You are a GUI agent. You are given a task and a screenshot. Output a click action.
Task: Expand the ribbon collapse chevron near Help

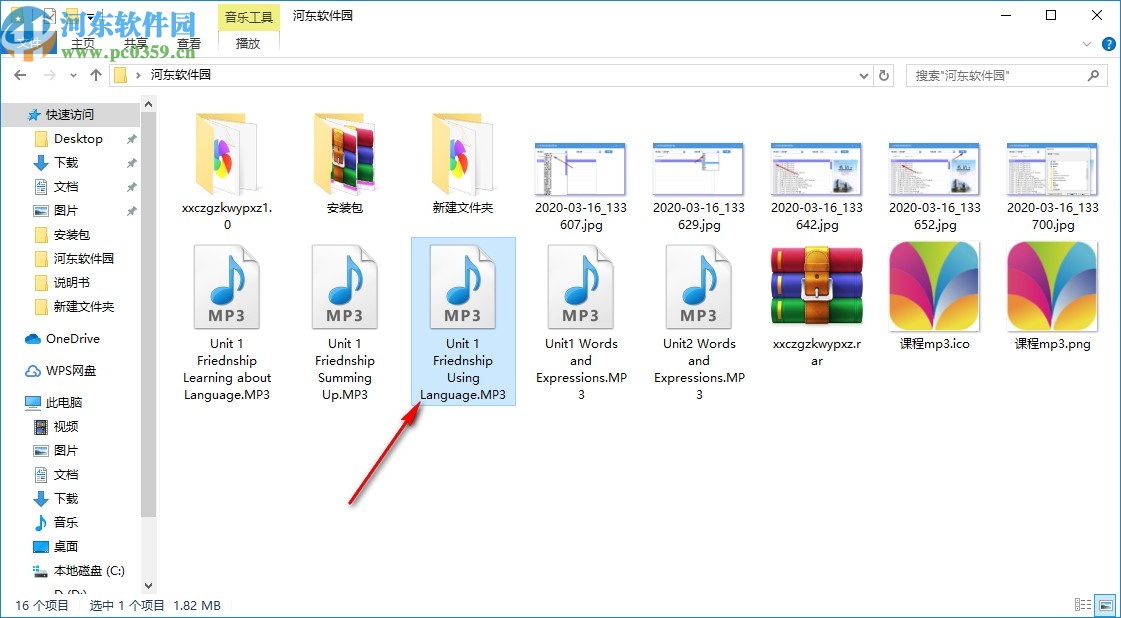pyautogui.click(x=1086, y=44)
